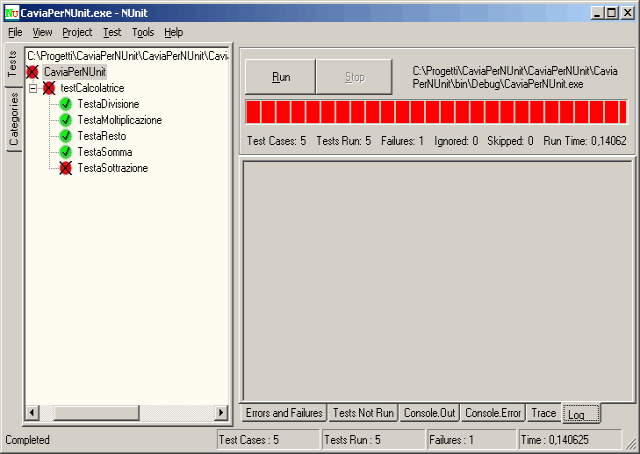Open the Tools menu
640x454 pixels.
(143, 32)
